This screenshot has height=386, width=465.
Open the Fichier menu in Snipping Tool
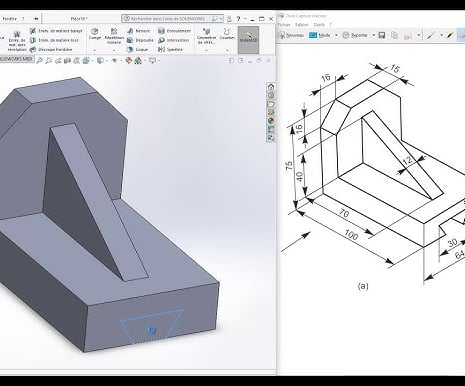tap(284, 25)
